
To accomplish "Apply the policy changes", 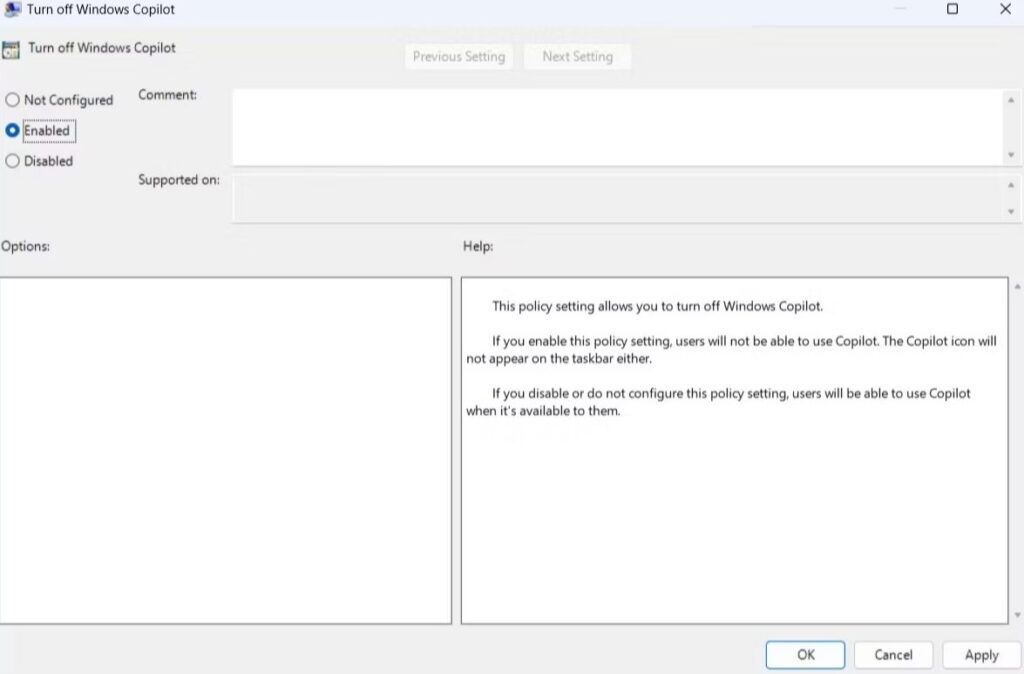I will [981, 655].
